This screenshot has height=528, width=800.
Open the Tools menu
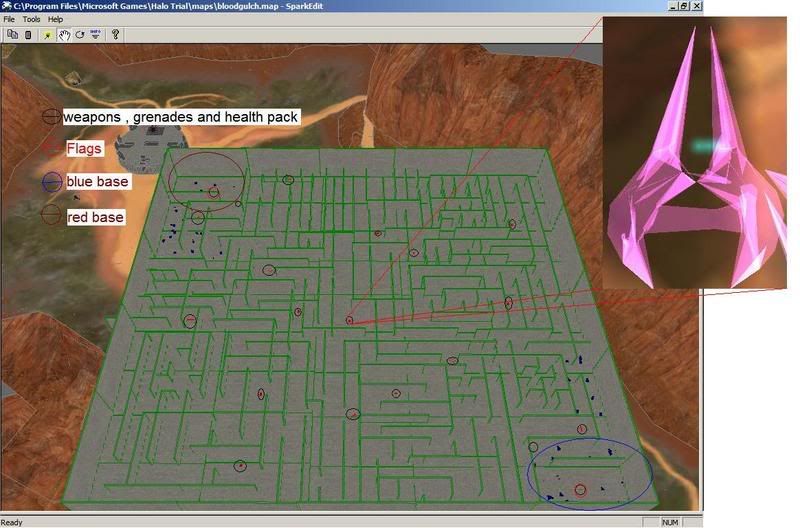[31, 19]
